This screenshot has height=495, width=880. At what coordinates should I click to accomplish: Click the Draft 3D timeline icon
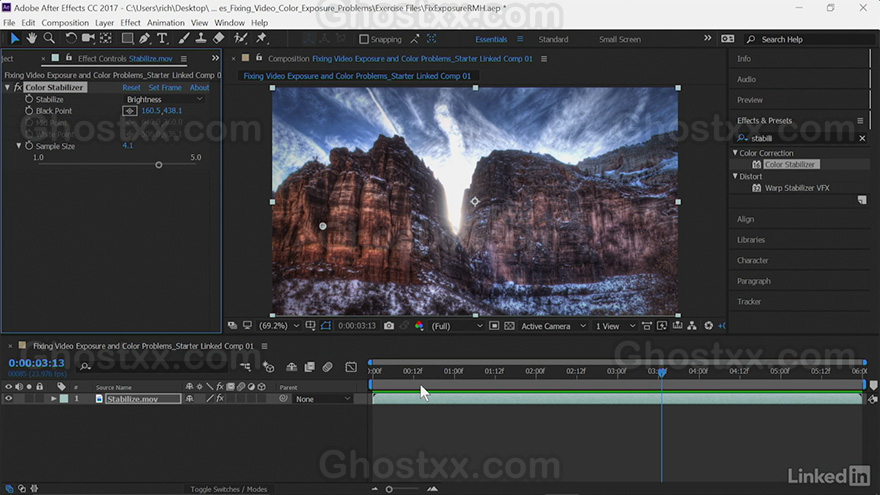pos(269,367)
